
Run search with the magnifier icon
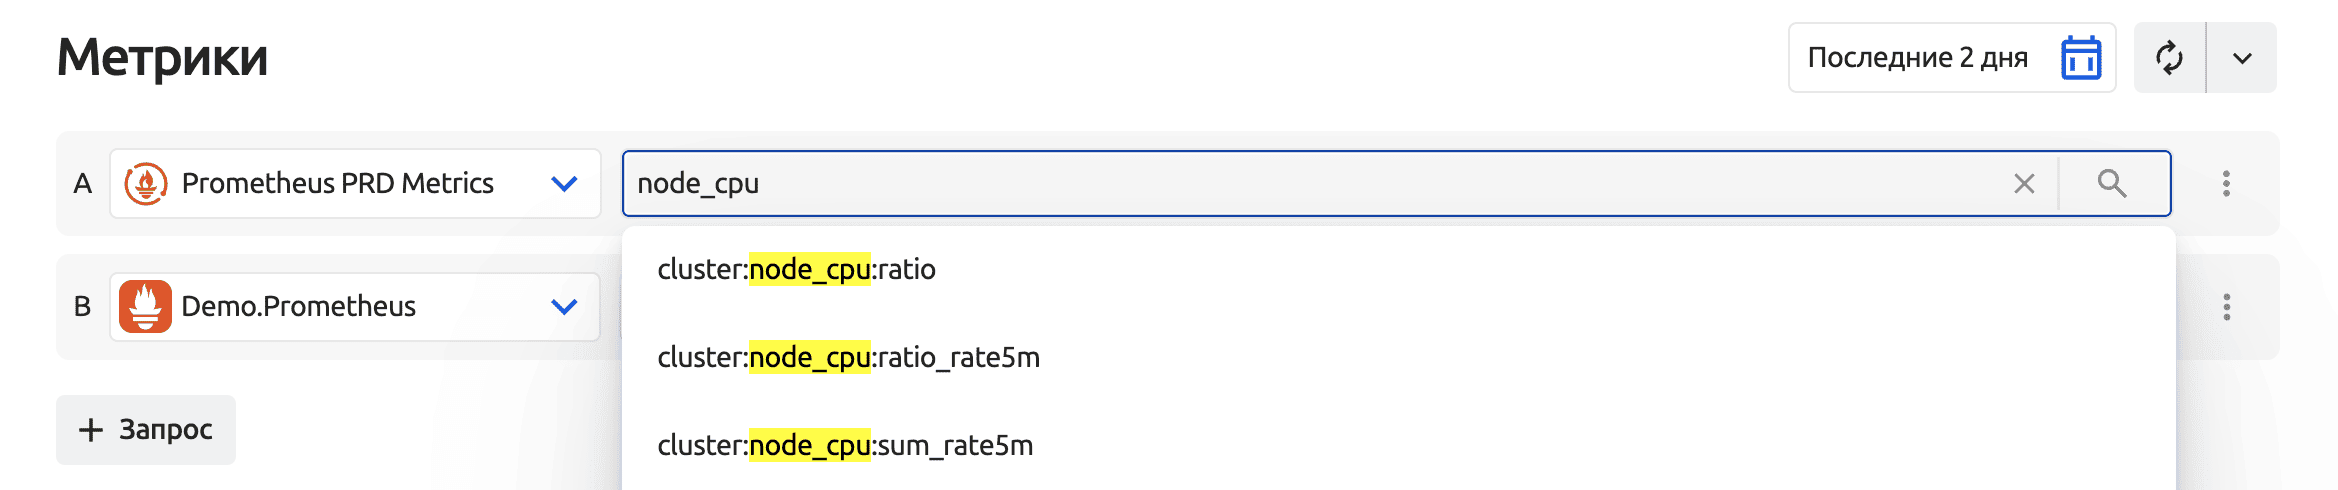2112,184
